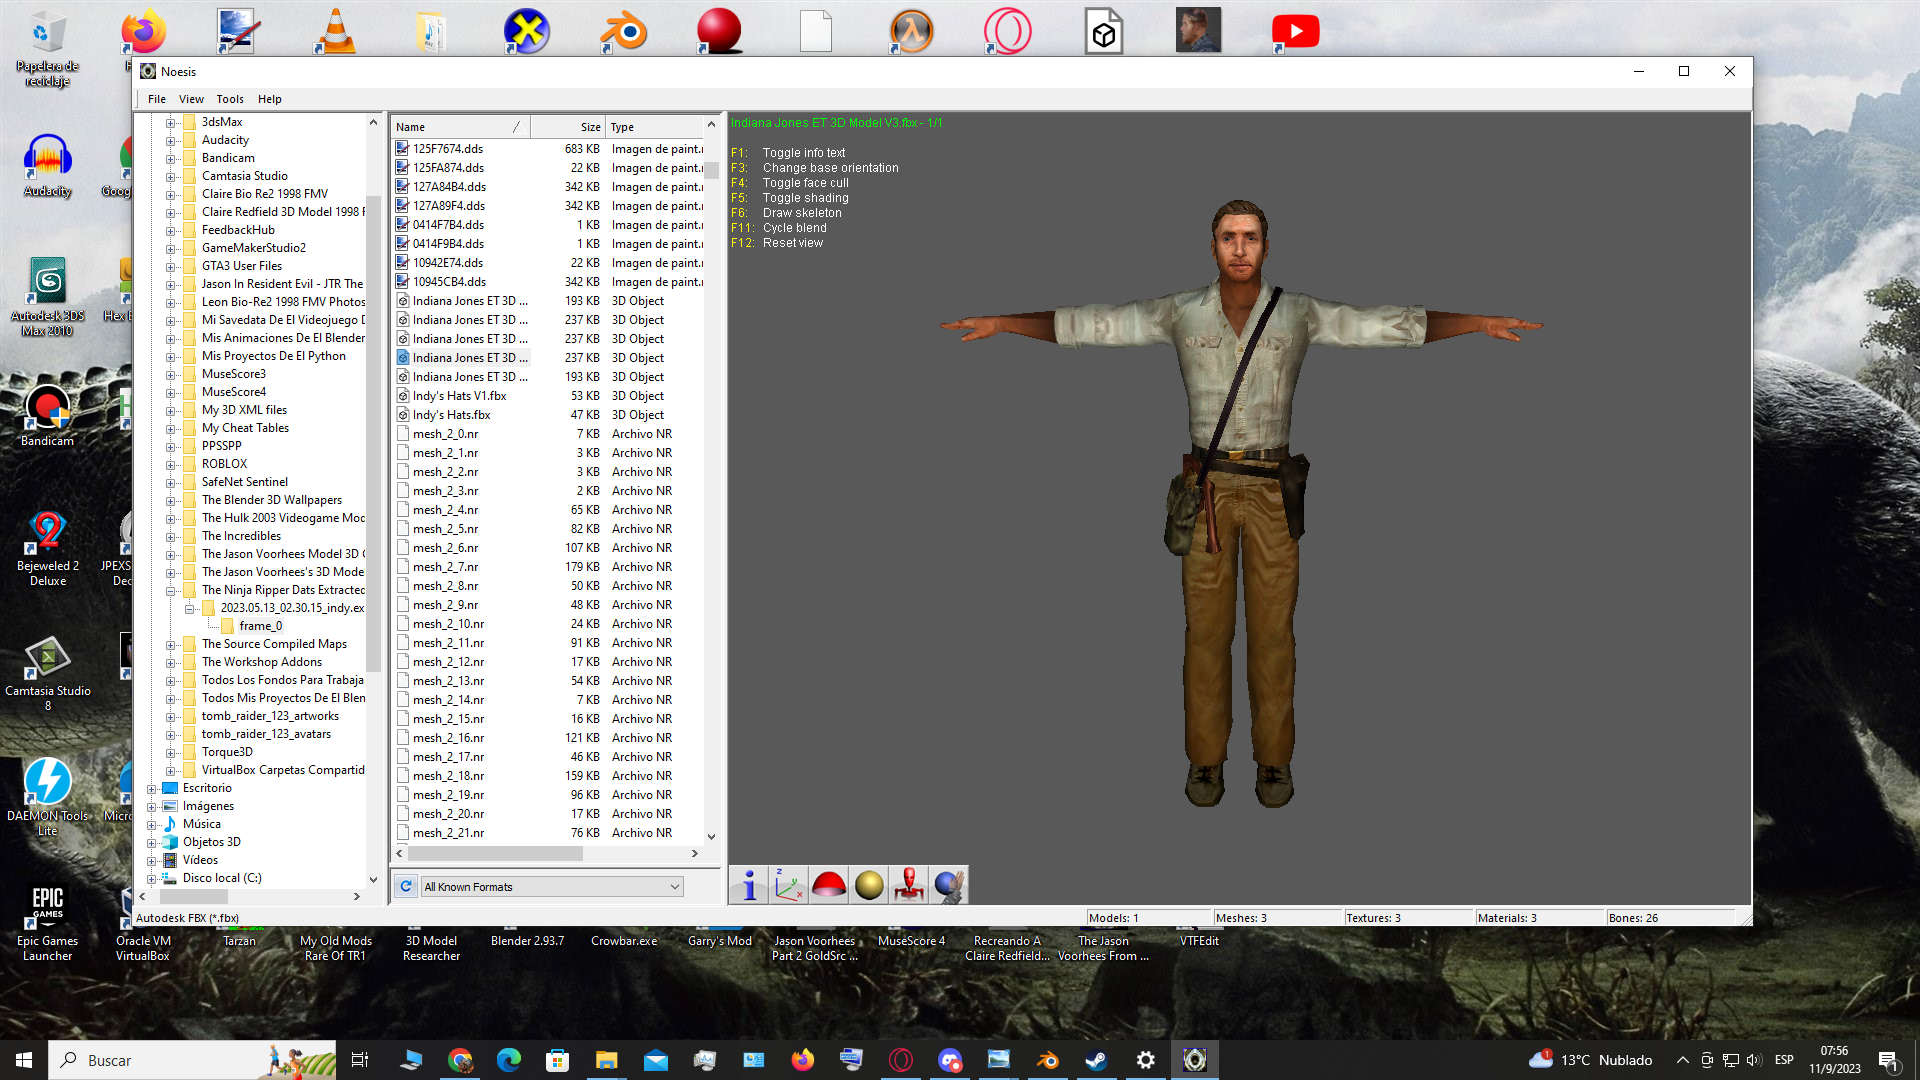The height and width of the screenshot is (1080, 1920).
Task: Open File Explorer from the taskbar
Action: click(x=607, y=1060)
